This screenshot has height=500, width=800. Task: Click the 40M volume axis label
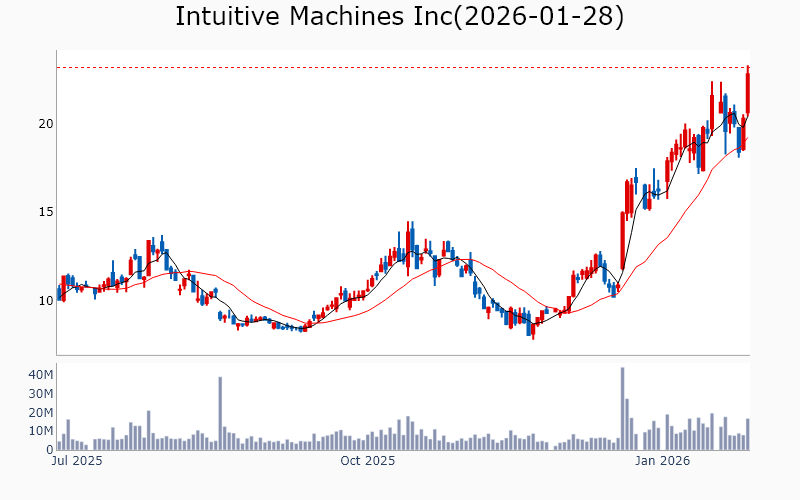(x=40, y=374)
